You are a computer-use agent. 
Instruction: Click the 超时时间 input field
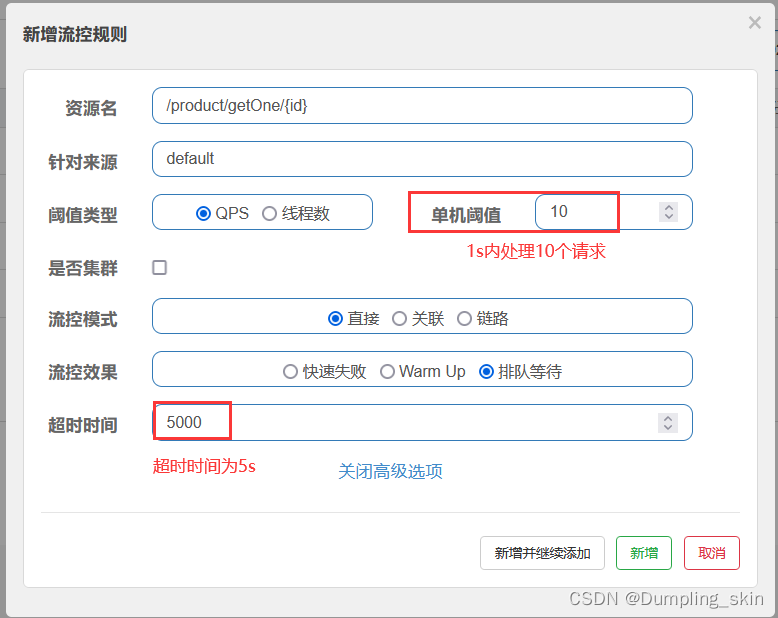(x=422, y=423)
